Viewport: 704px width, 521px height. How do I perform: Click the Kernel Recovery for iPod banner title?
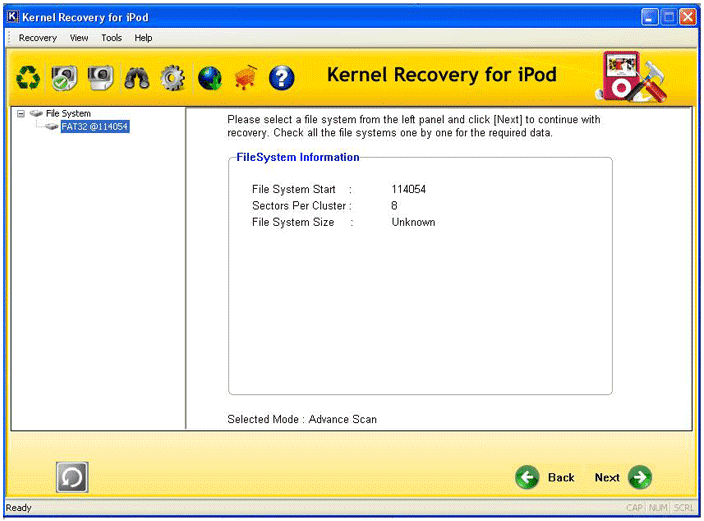[x=442, y=75]
